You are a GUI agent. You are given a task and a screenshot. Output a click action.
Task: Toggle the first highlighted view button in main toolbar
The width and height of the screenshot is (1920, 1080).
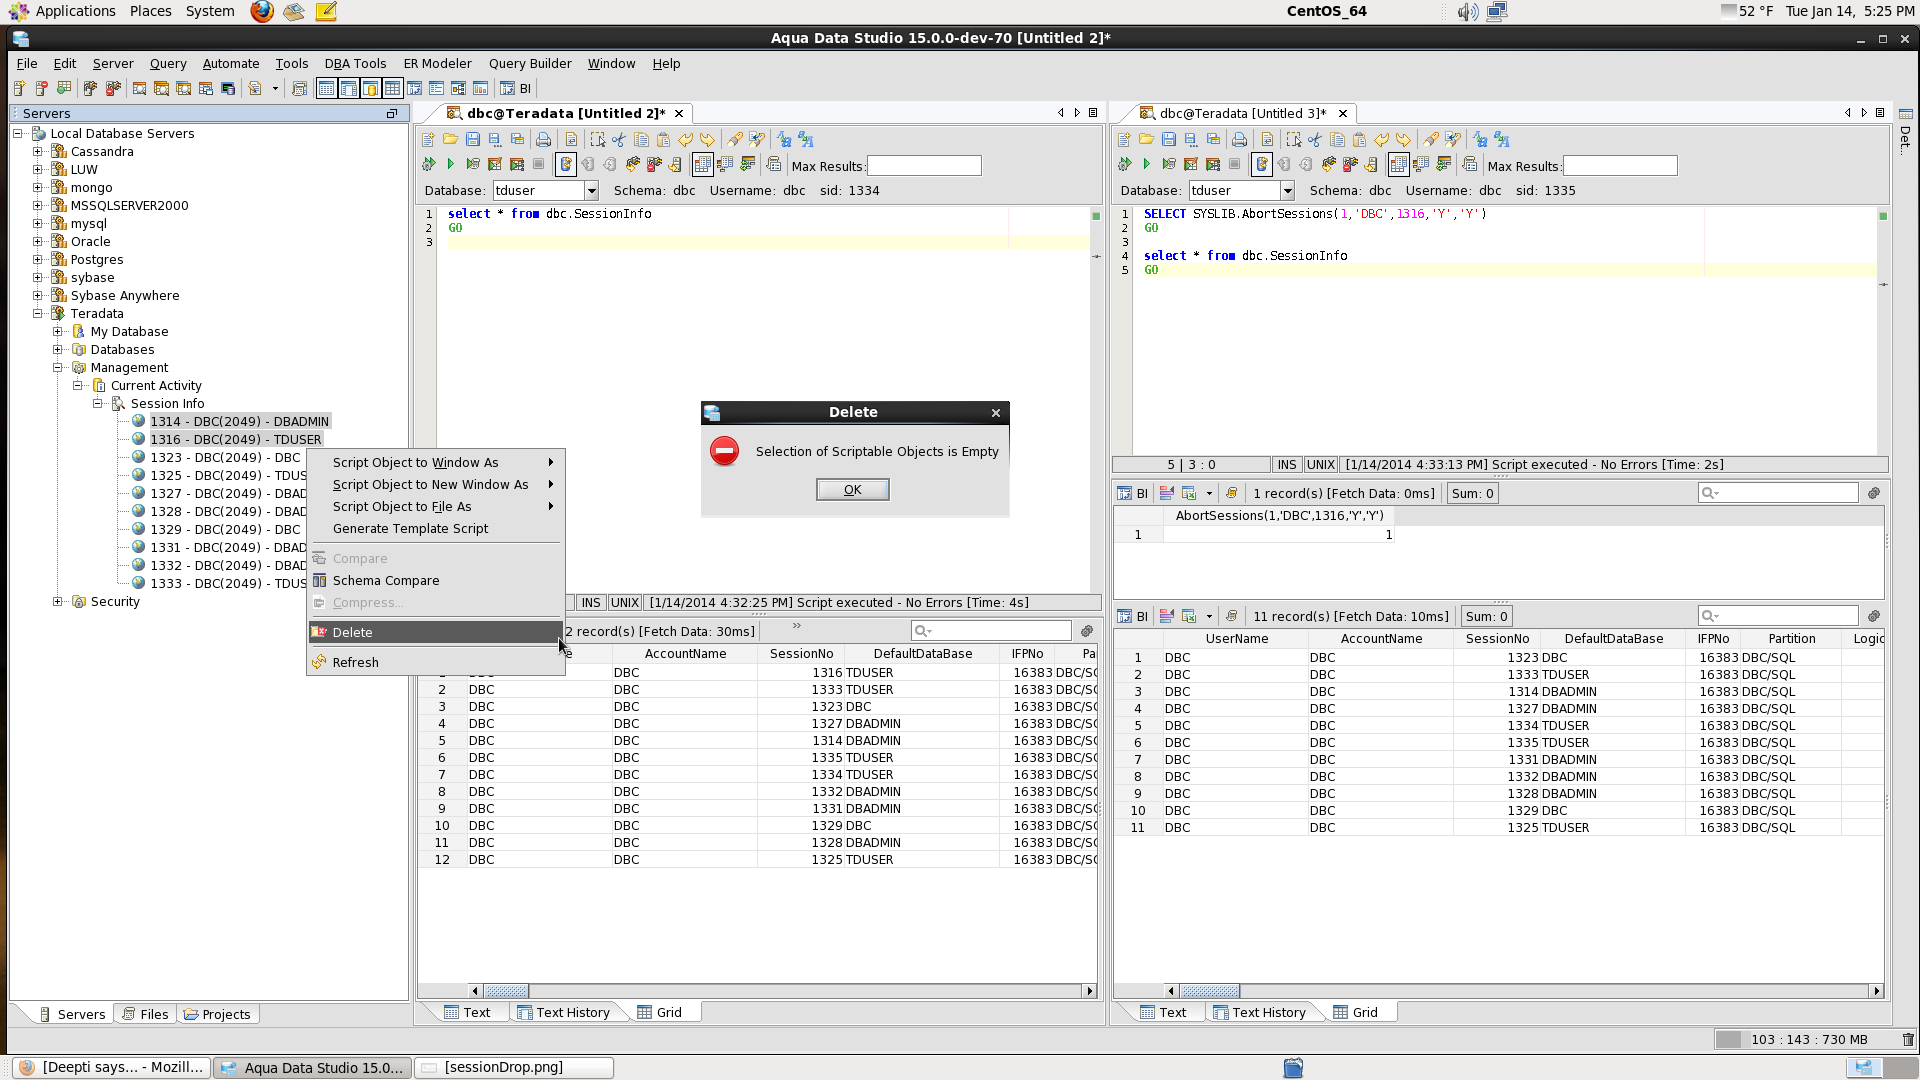pos(326,88)
